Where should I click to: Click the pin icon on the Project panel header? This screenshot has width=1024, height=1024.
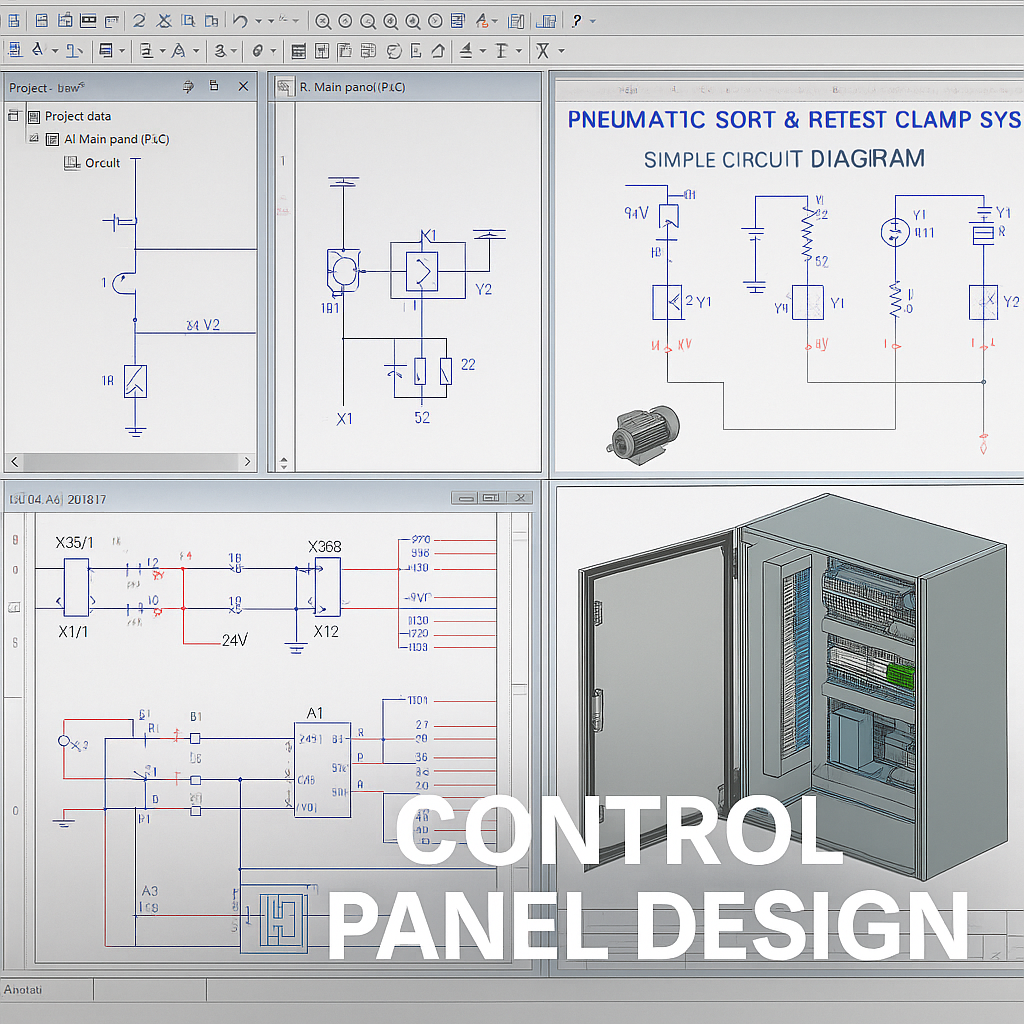[x=188, y=87]
